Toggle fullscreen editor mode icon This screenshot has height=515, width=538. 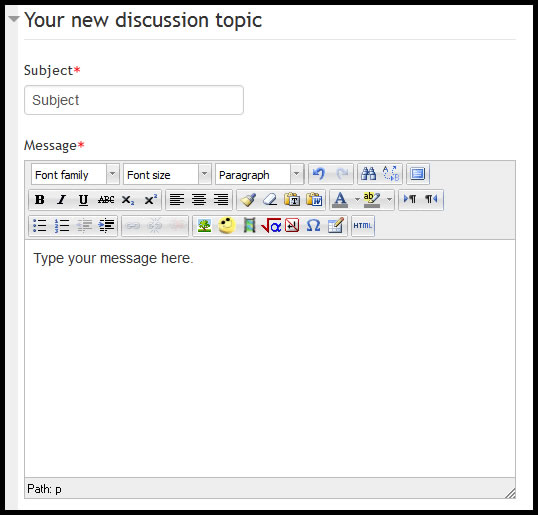(x=418, y=174)
